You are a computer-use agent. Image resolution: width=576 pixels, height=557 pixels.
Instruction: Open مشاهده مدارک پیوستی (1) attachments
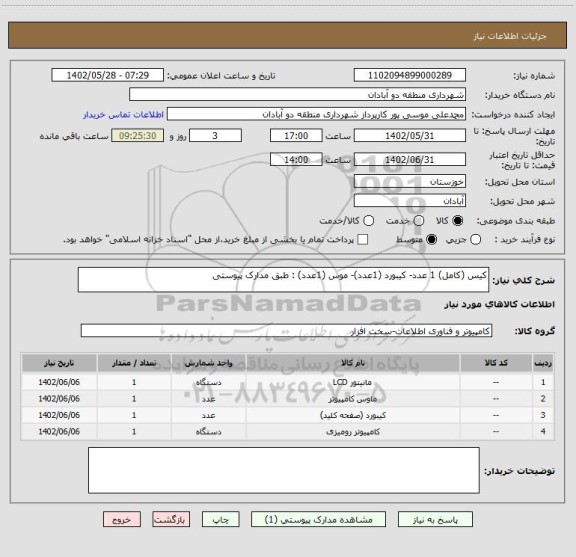click(318, 520)
